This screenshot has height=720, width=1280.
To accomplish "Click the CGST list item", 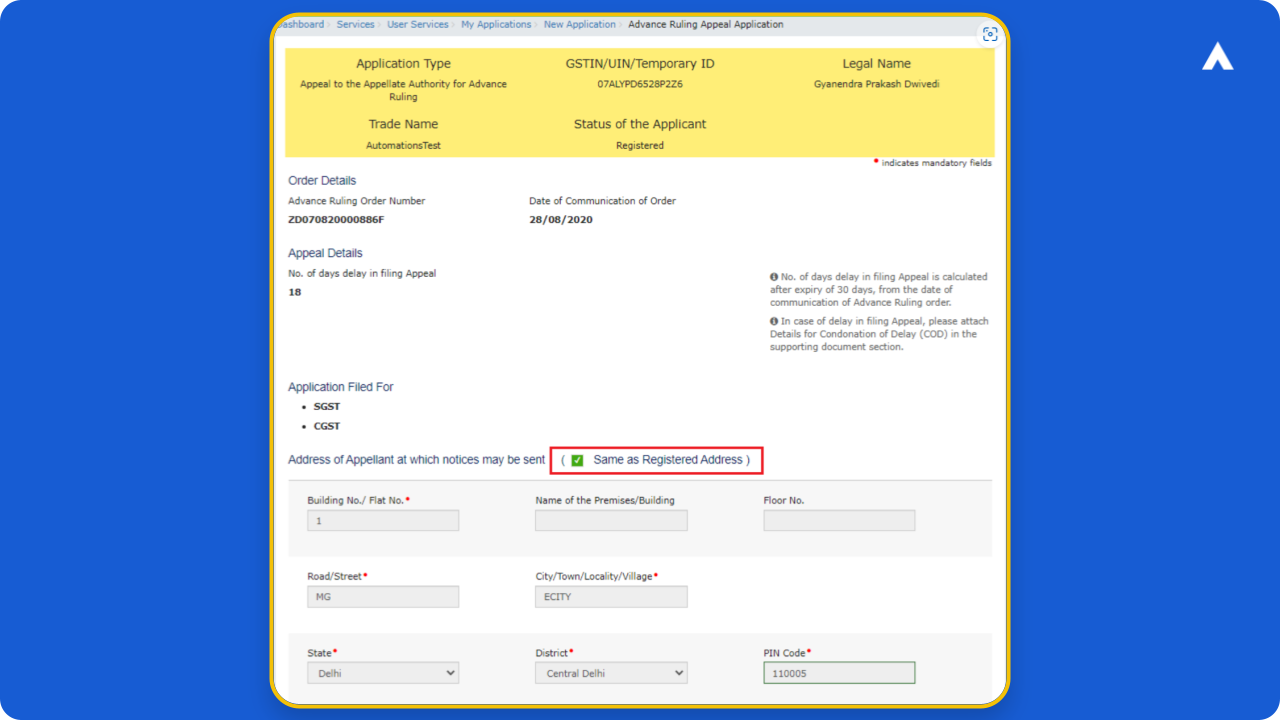I will point(327,426).
